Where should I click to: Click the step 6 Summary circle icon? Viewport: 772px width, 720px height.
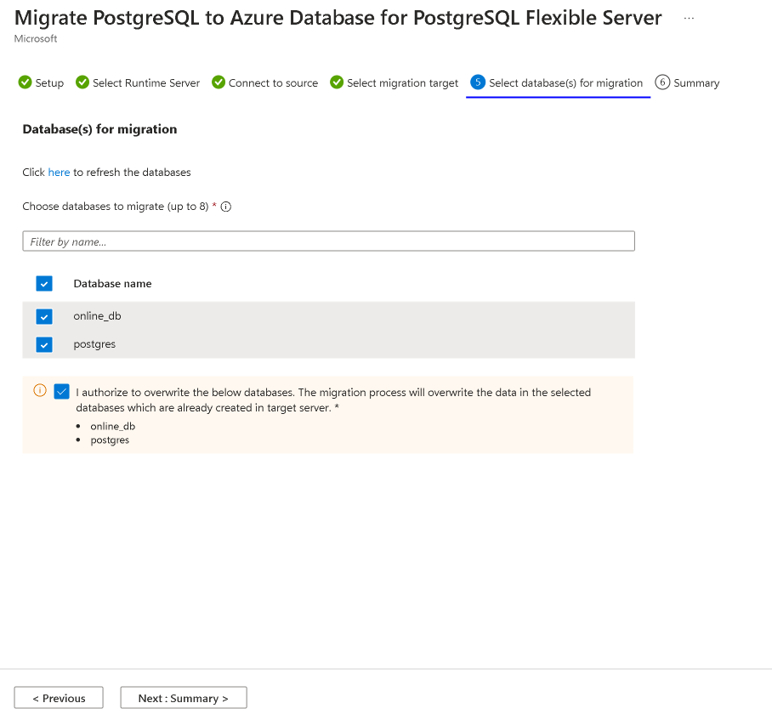662,83
